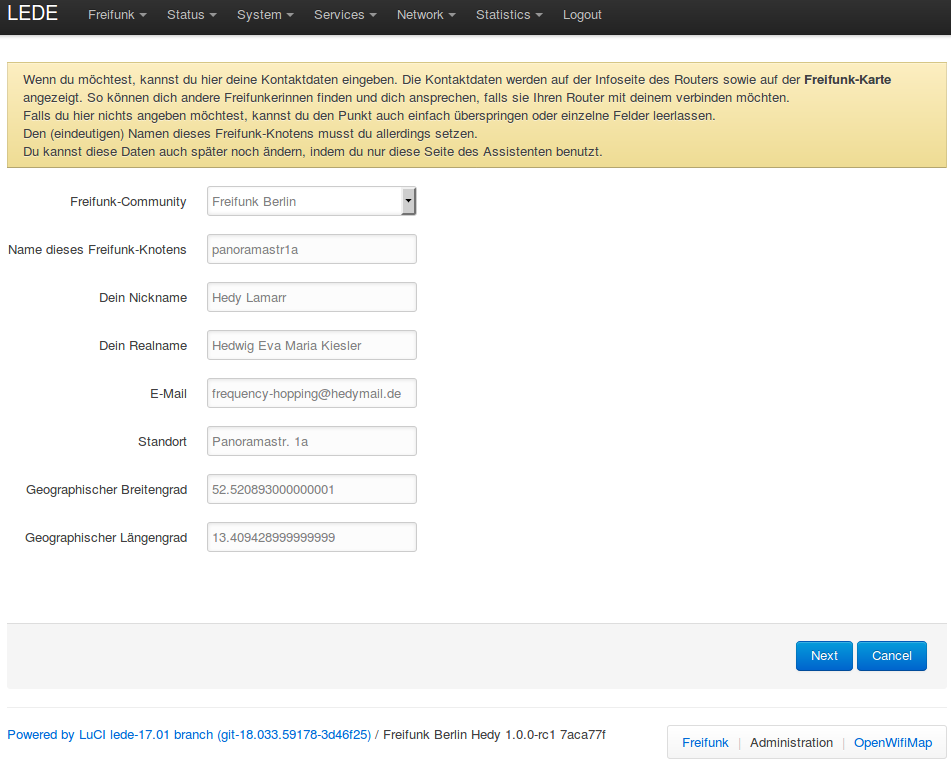Click the Geographischer Breitengrad field
Screen dimensions: 951x763
coord(311,489)
